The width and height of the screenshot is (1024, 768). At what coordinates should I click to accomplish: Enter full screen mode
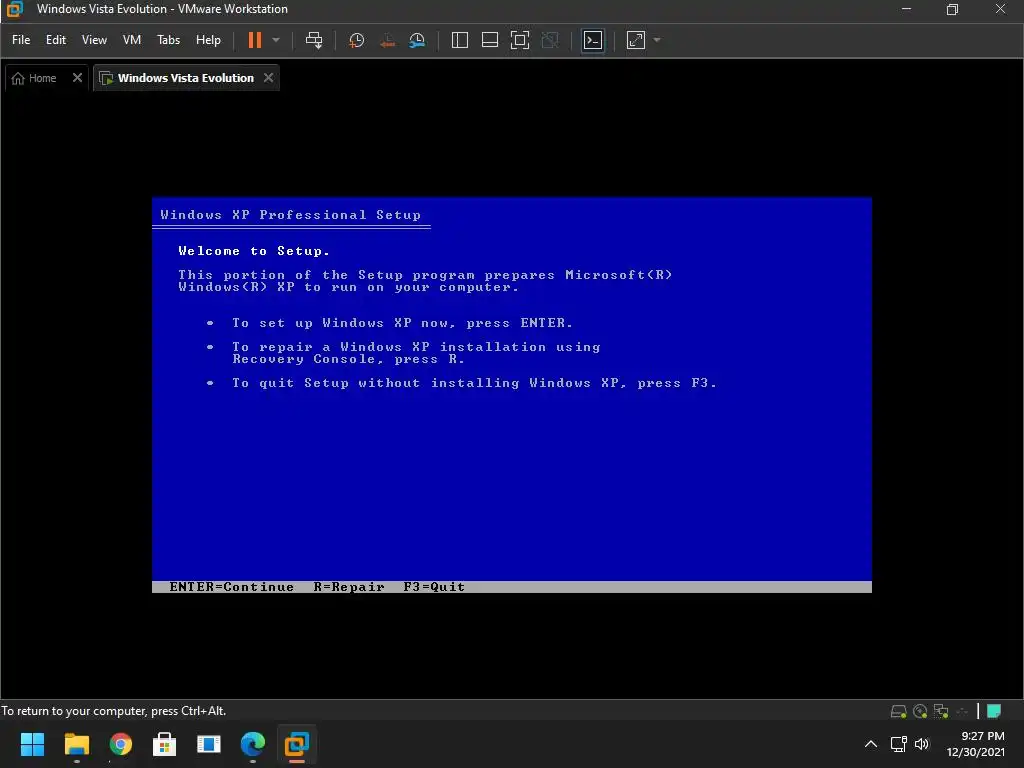pyautogui.click(x=520, y=40)
